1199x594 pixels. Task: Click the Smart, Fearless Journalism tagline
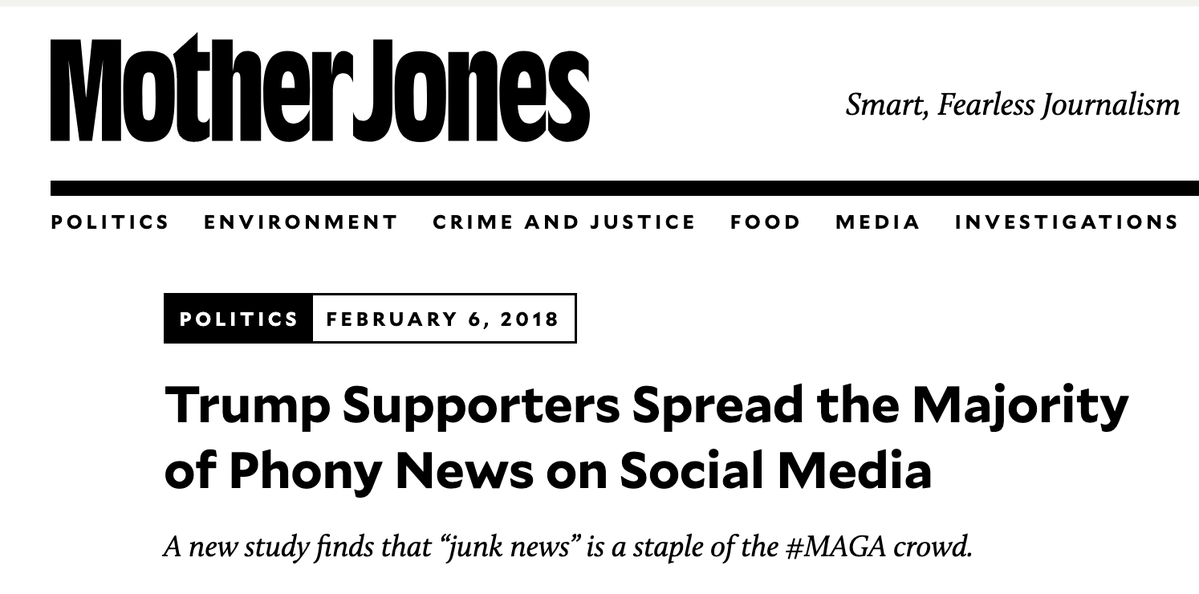coord(1012,104)
